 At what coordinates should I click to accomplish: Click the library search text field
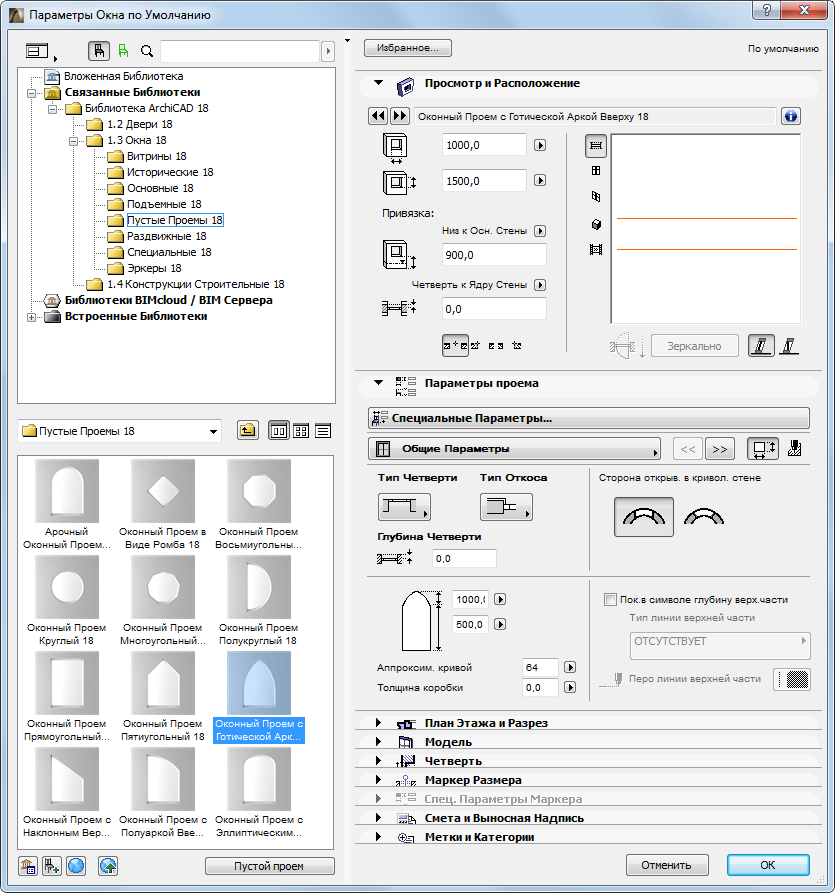point(240,51)
